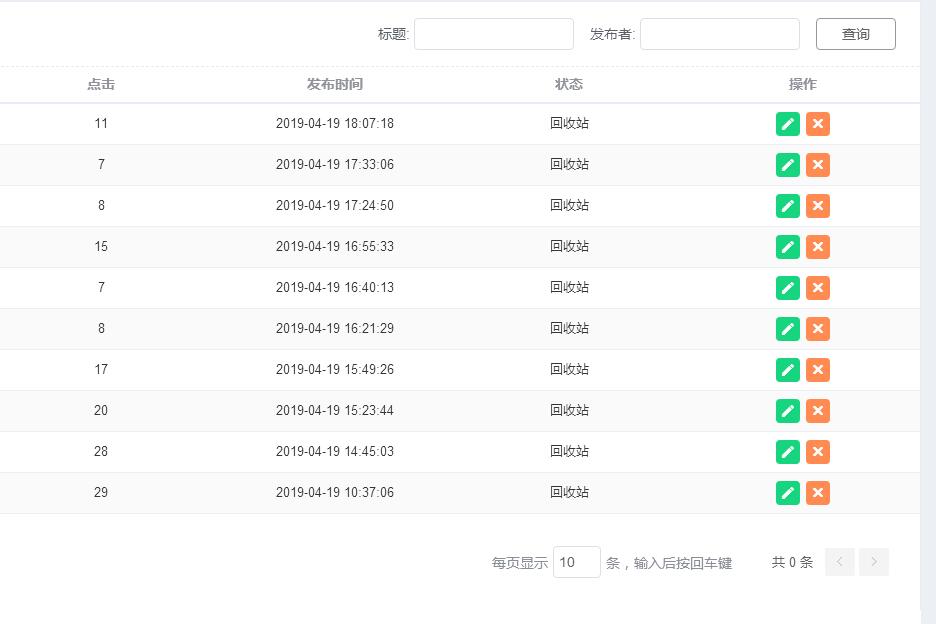
Task: Go to the next page arrow
Action: 874,562
